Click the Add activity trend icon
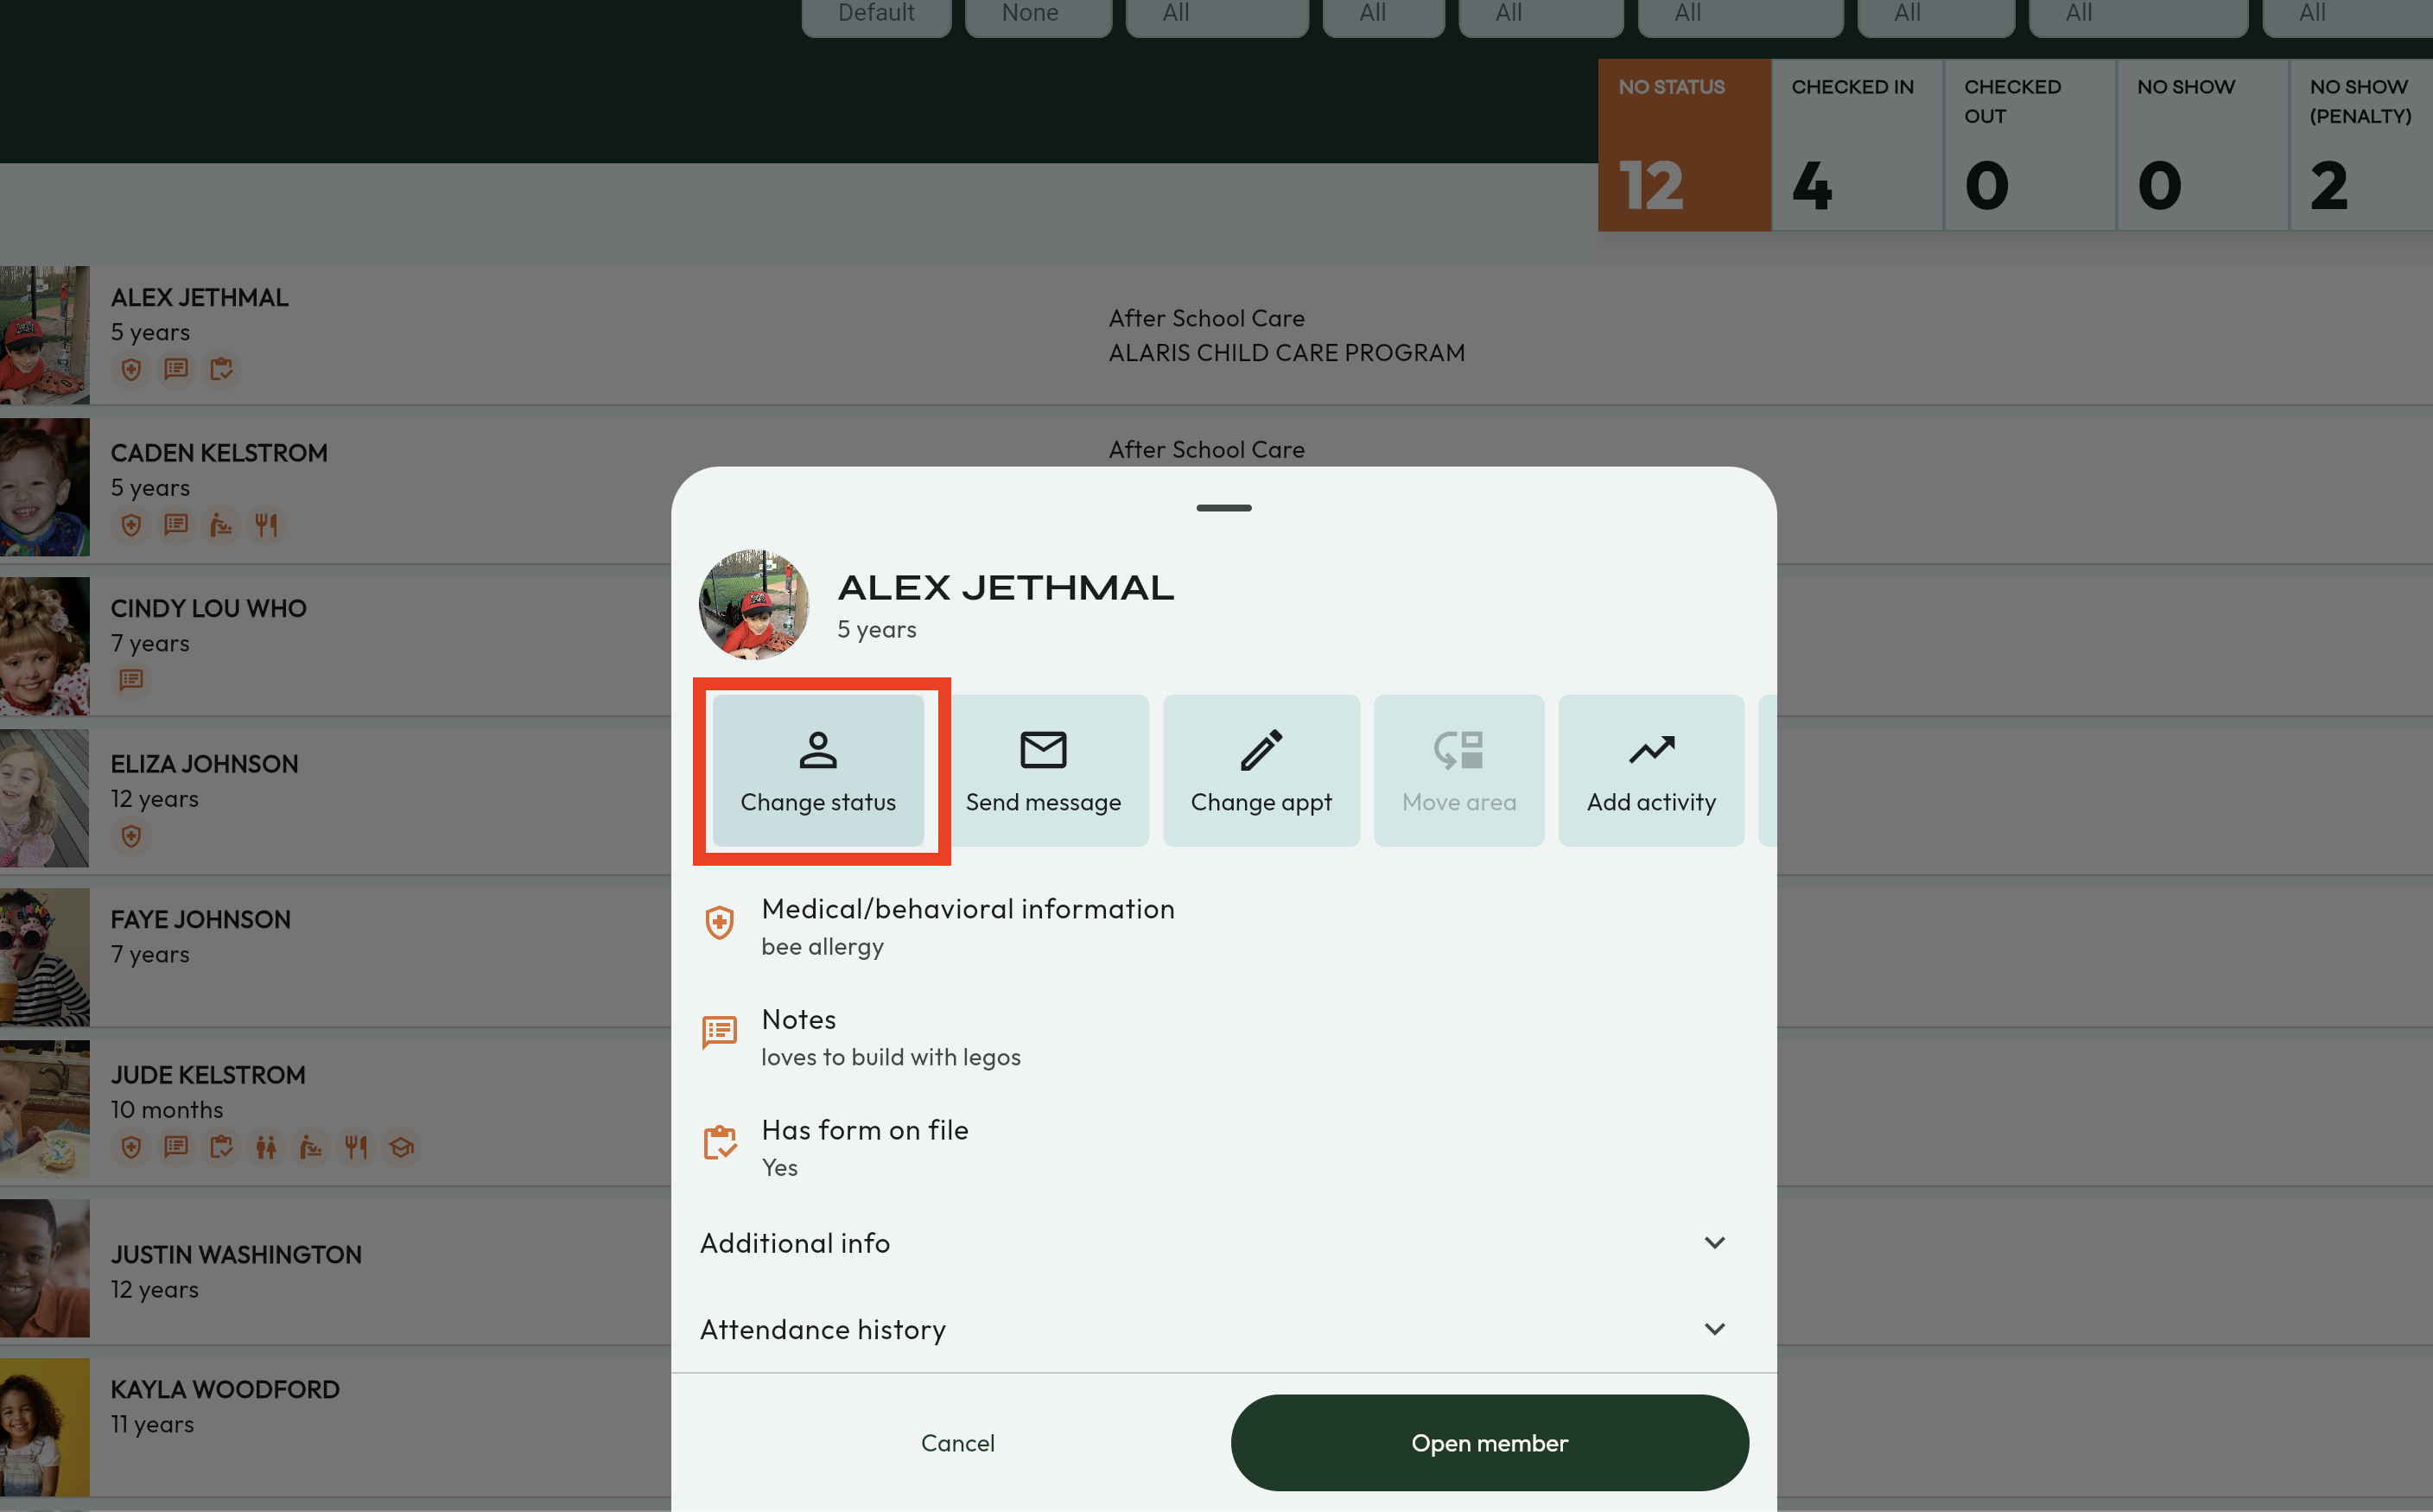2433x1512 pixels. coord(1650,749)
